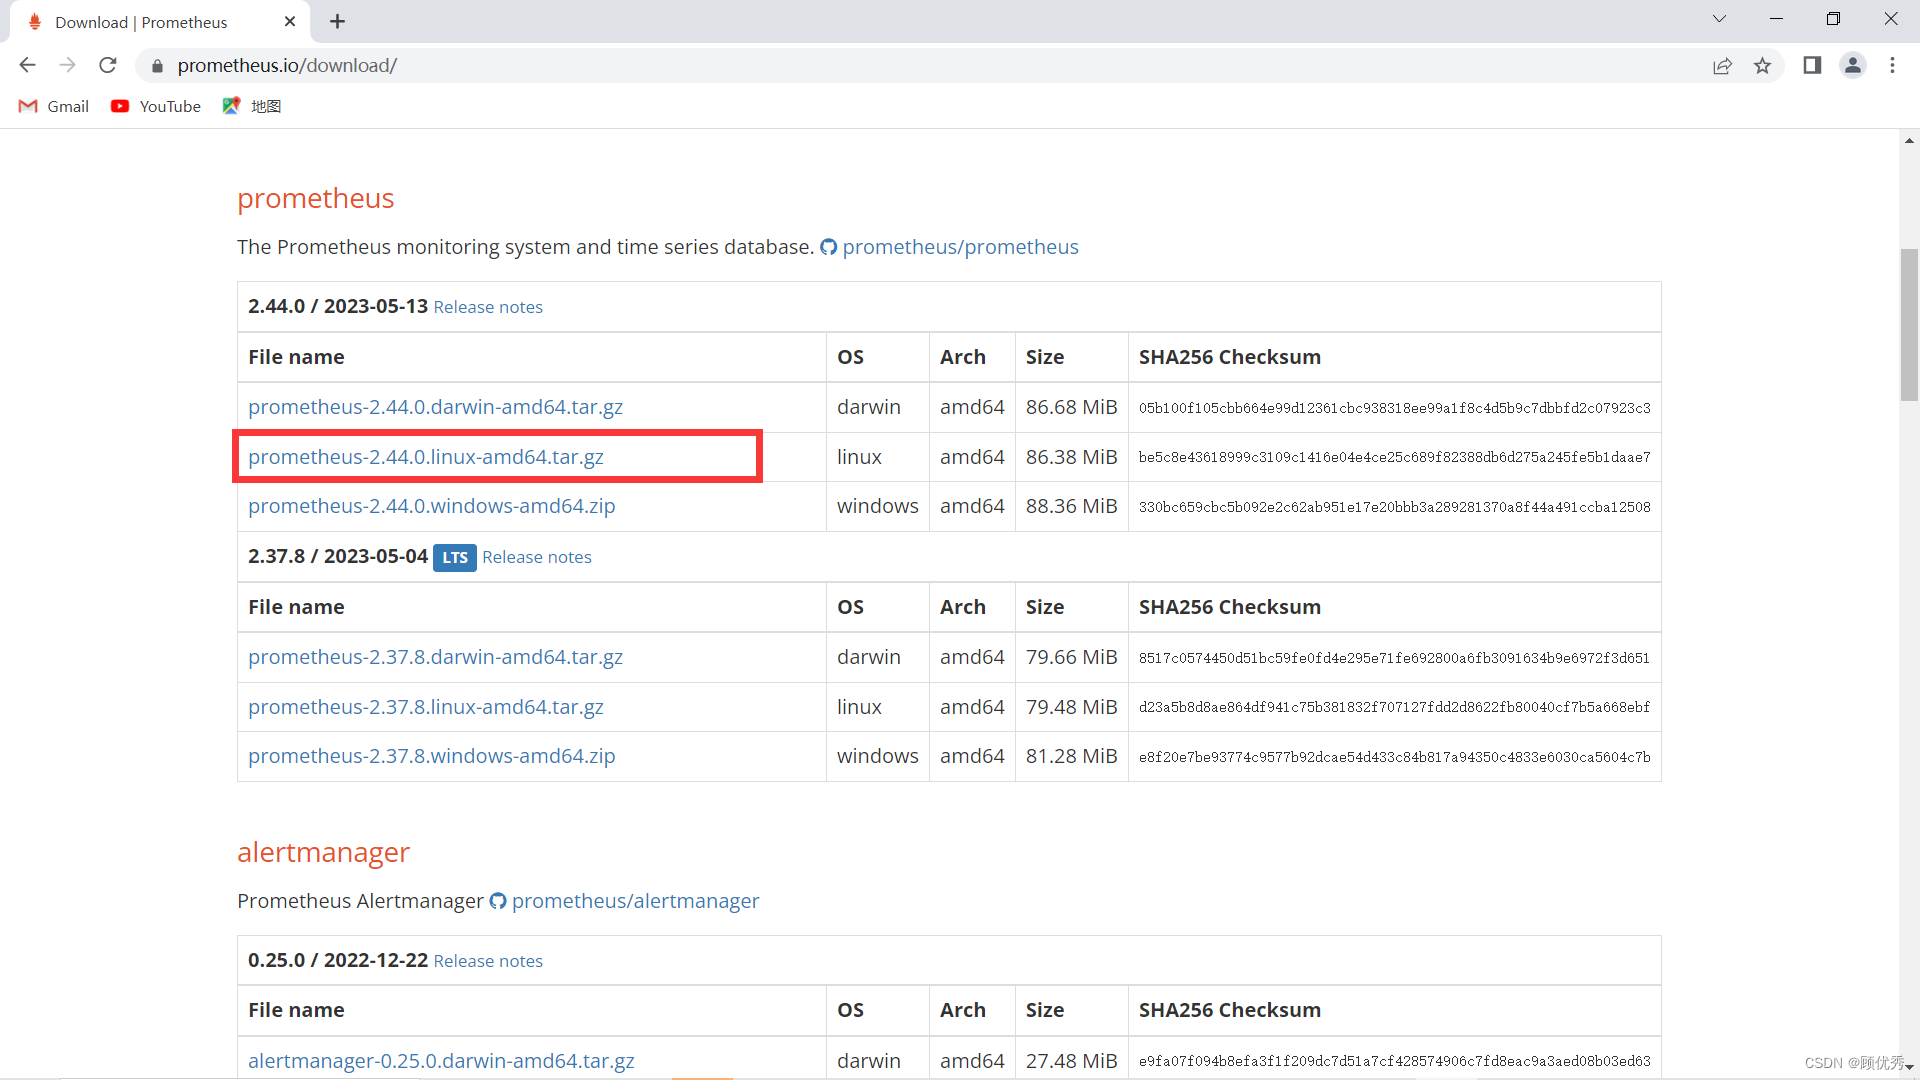
Task: Reload the Prometheus download page
Action: 107,65
